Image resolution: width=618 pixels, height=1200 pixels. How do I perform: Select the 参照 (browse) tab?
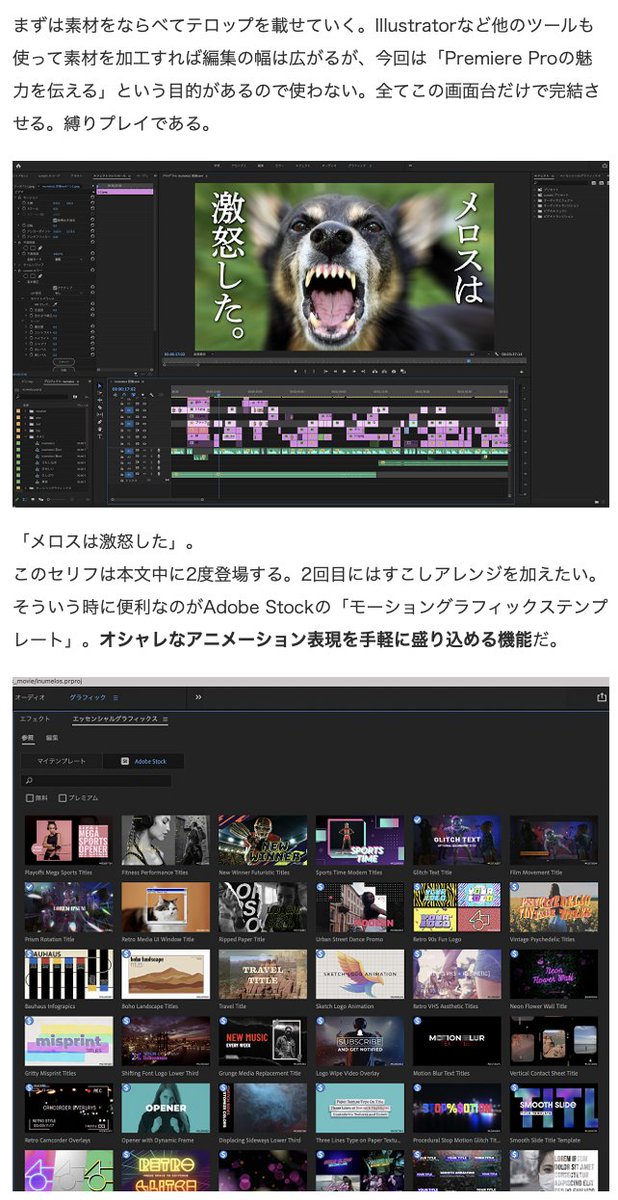(27, 738)
